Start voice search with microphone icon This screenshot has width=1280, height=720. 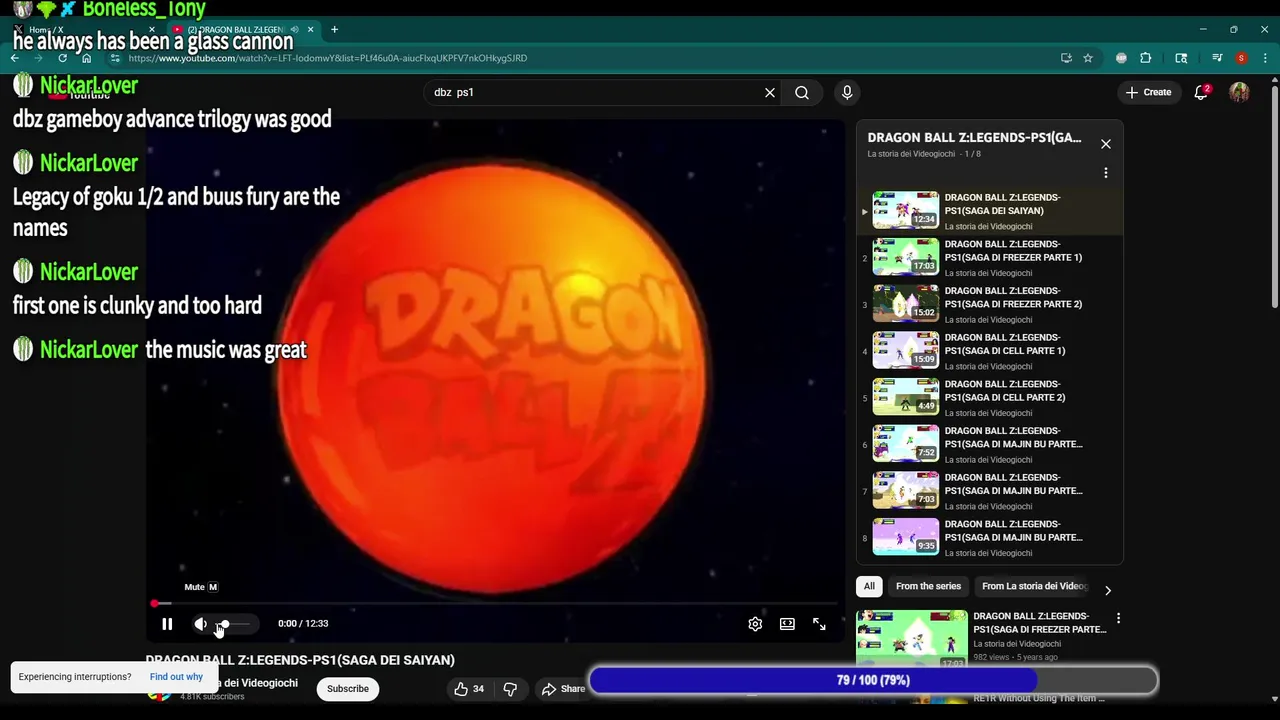847,92
